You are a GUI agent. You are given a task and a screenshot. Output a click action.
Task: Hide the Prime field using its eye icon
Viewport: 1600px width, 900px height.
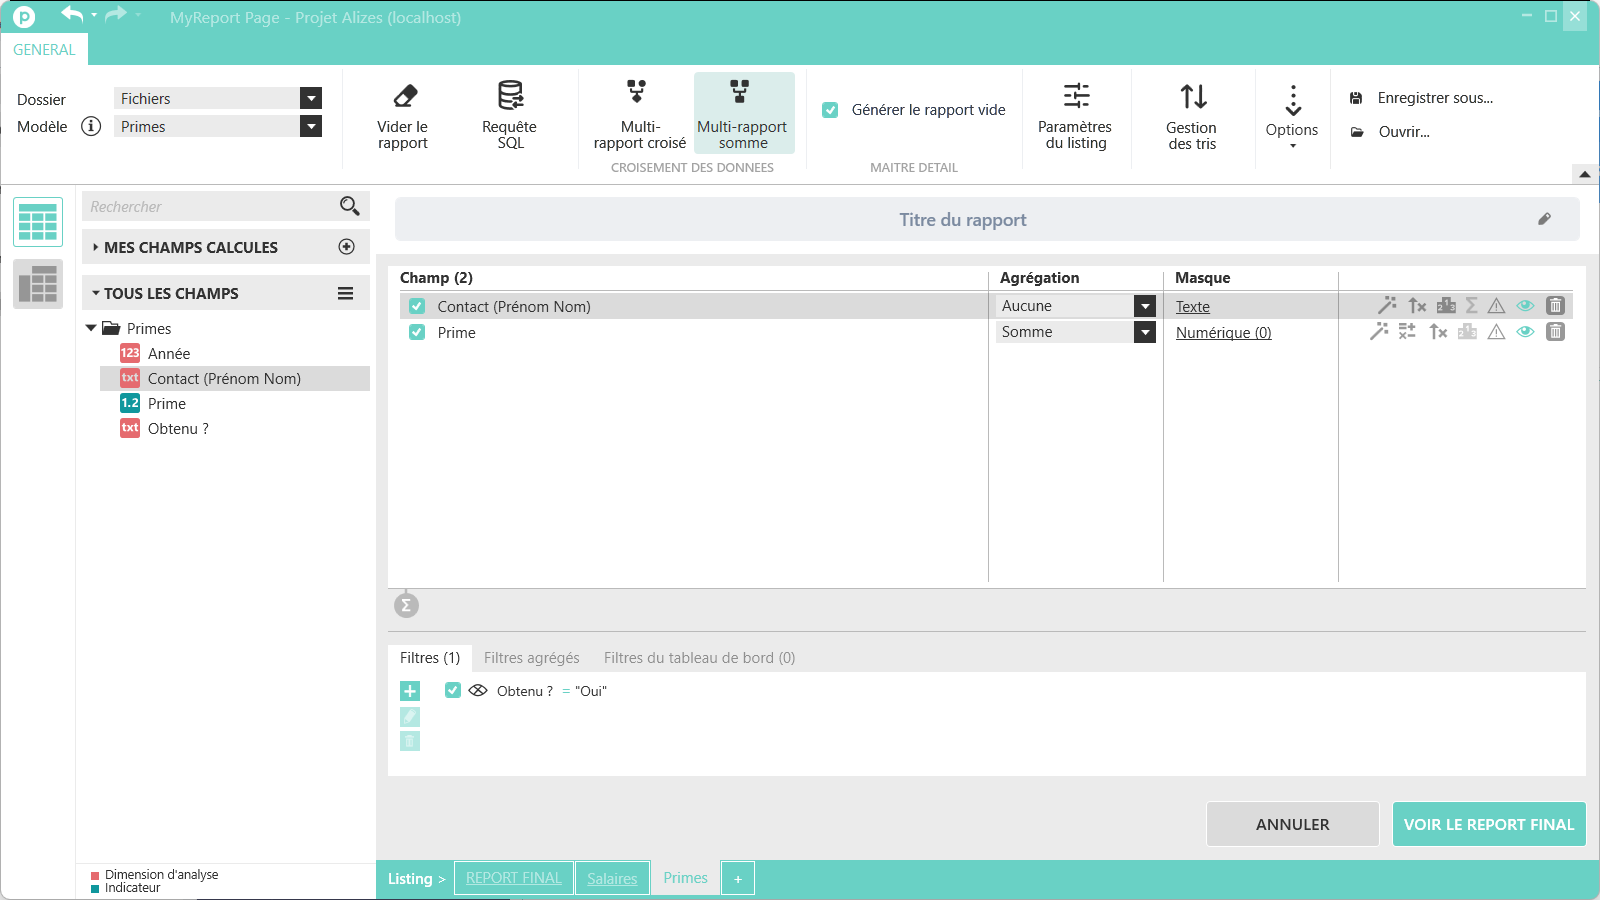point(1525,332)
